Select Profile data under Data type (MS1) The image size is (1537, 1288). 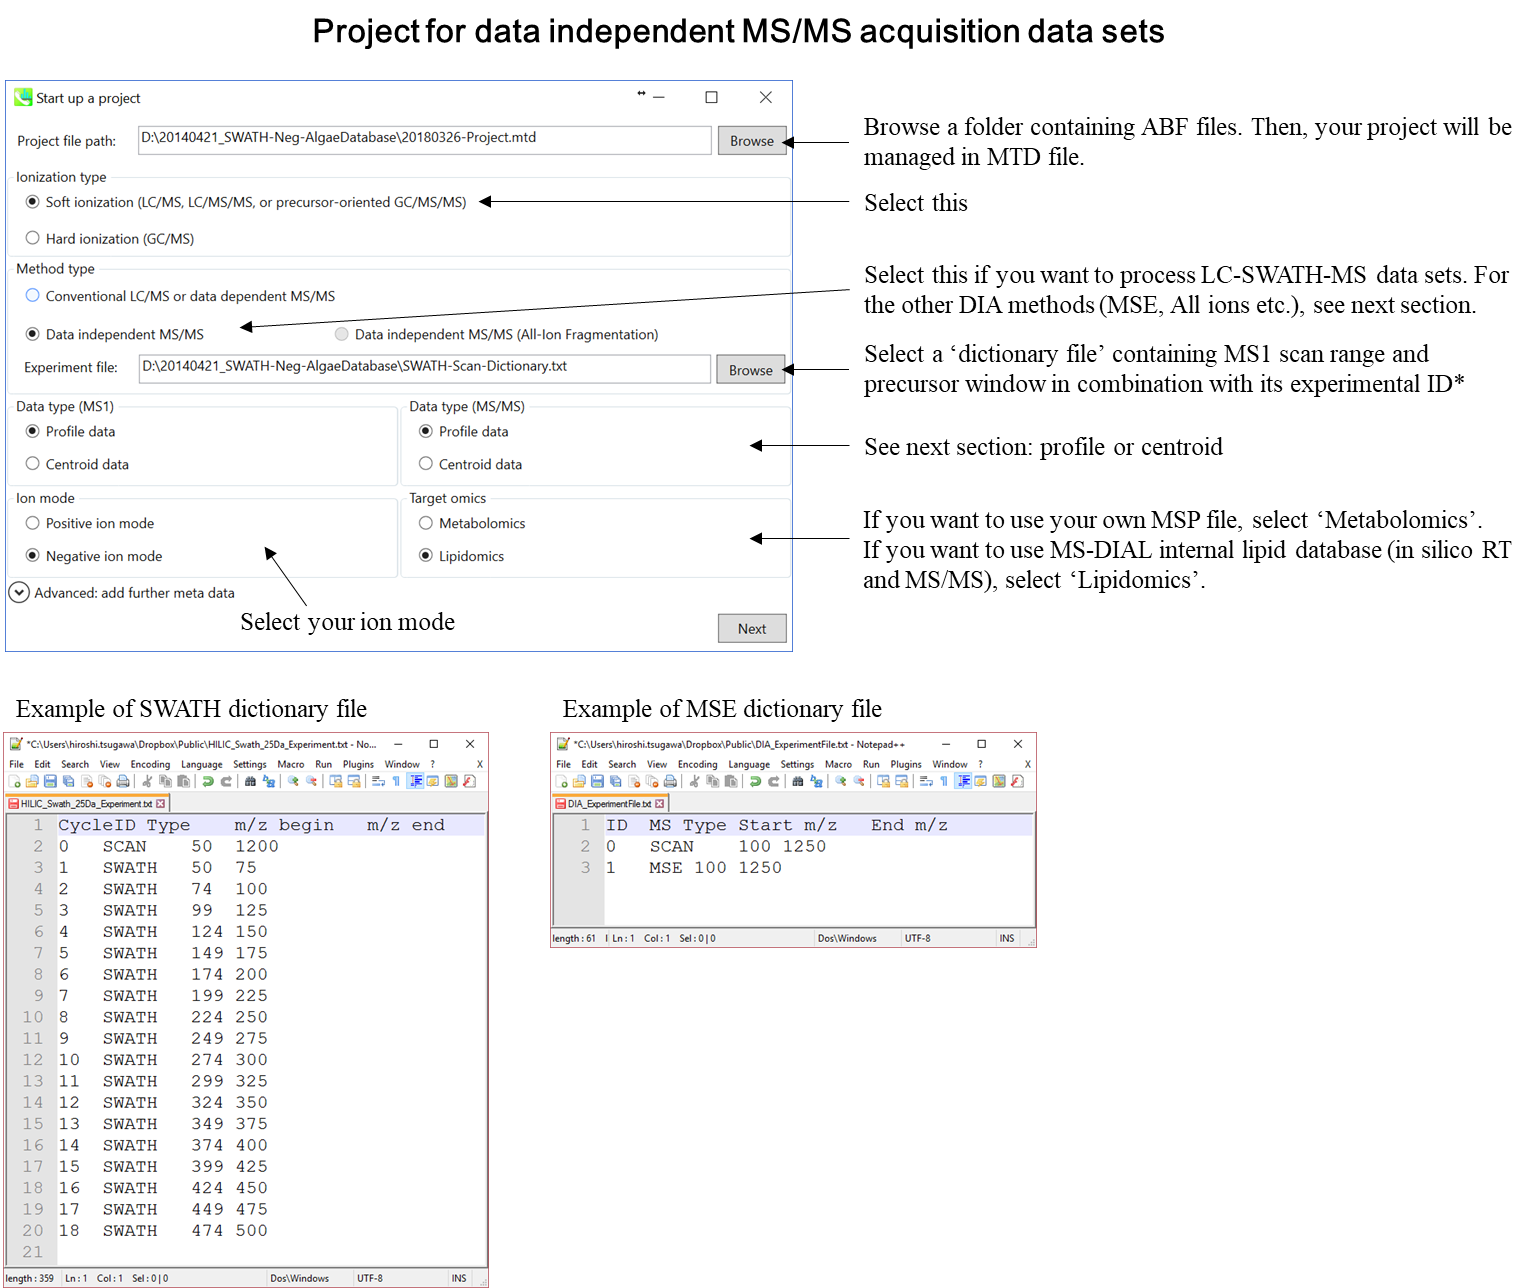coord(33,431)
